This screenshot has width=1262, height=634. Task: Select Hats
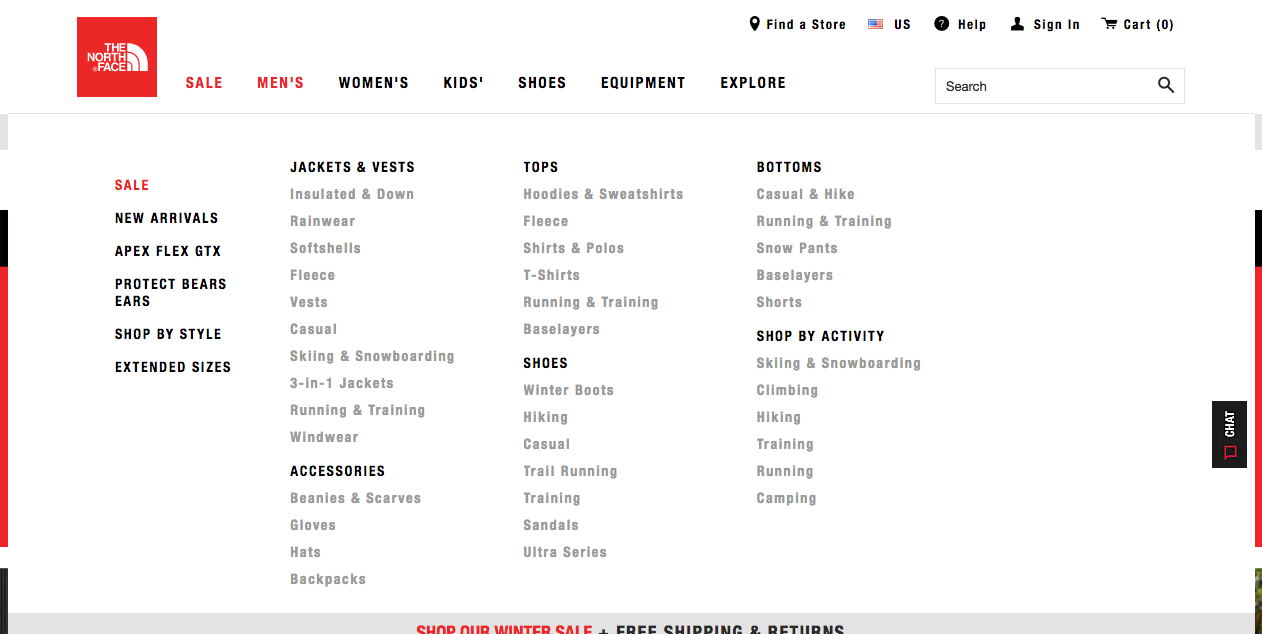point(306,552)
